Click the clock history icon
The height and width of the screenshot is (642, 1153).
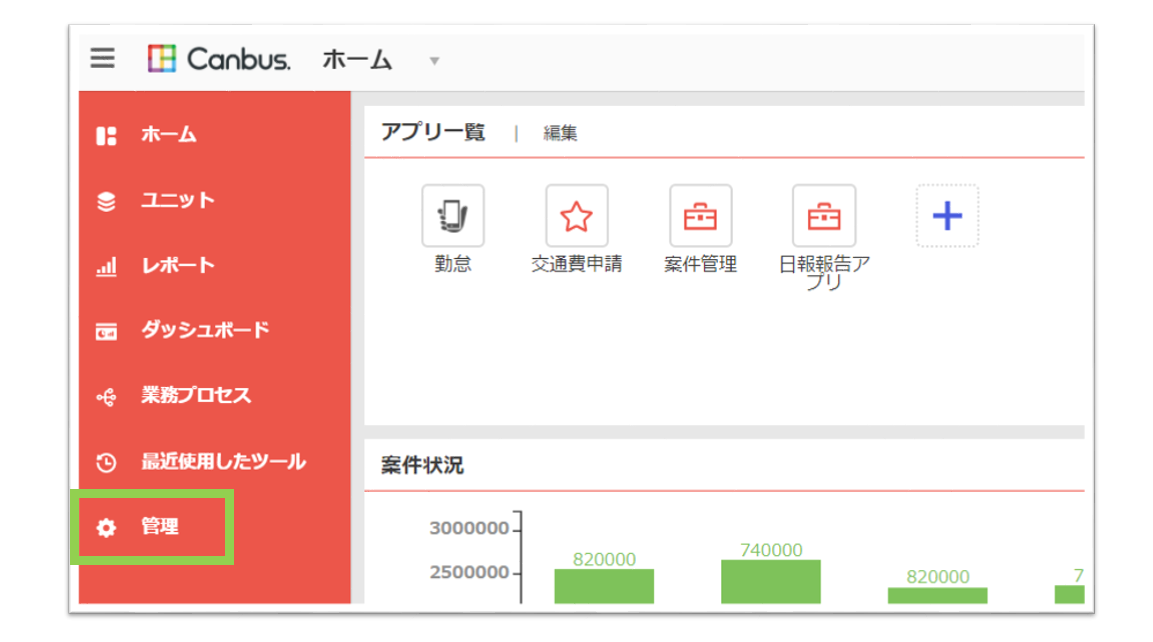click(x=106, y=463)
